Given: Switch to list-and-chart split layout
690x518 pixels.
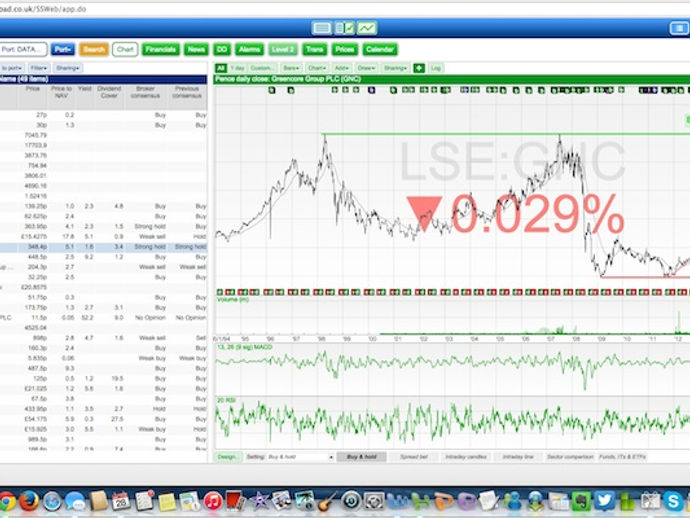Looking at the screenshot, I should point(344,28).
